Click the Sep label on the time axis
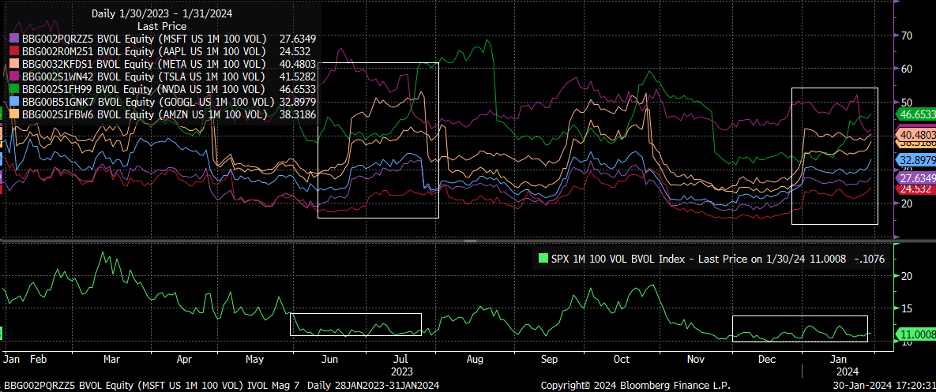 click(549, 360)
